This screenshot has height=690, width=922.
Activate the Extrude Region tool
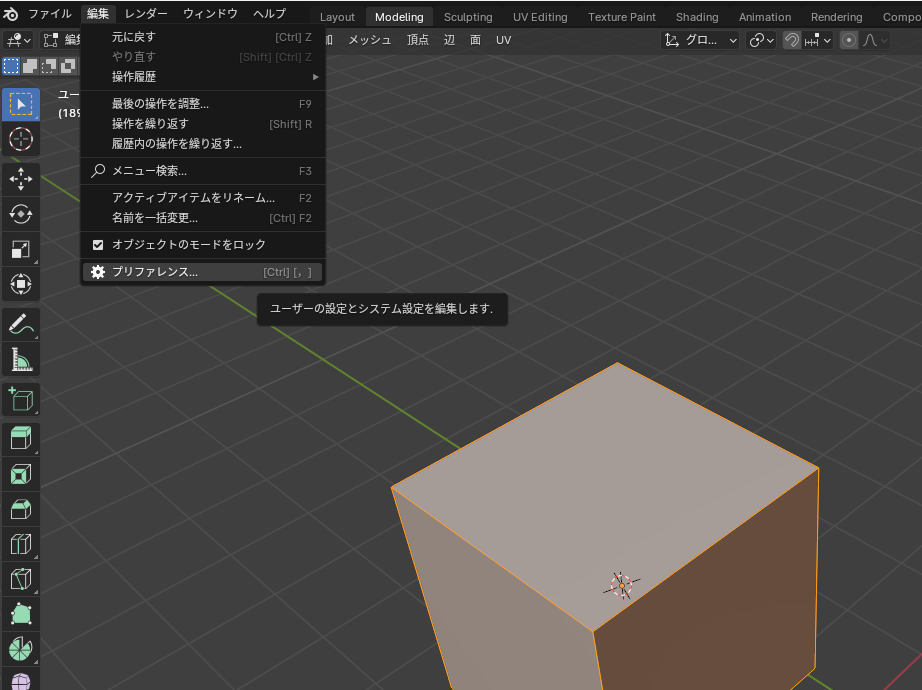coord(20,438)
